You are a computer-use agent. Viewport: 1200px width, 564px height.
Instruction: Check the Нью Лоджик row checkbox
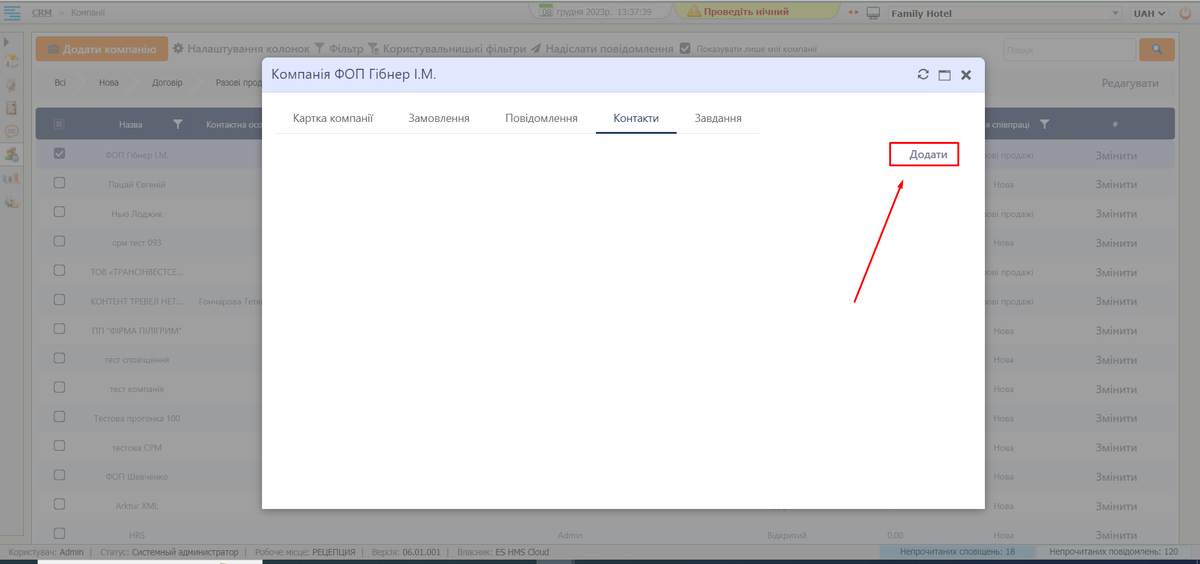pos(59,212)
